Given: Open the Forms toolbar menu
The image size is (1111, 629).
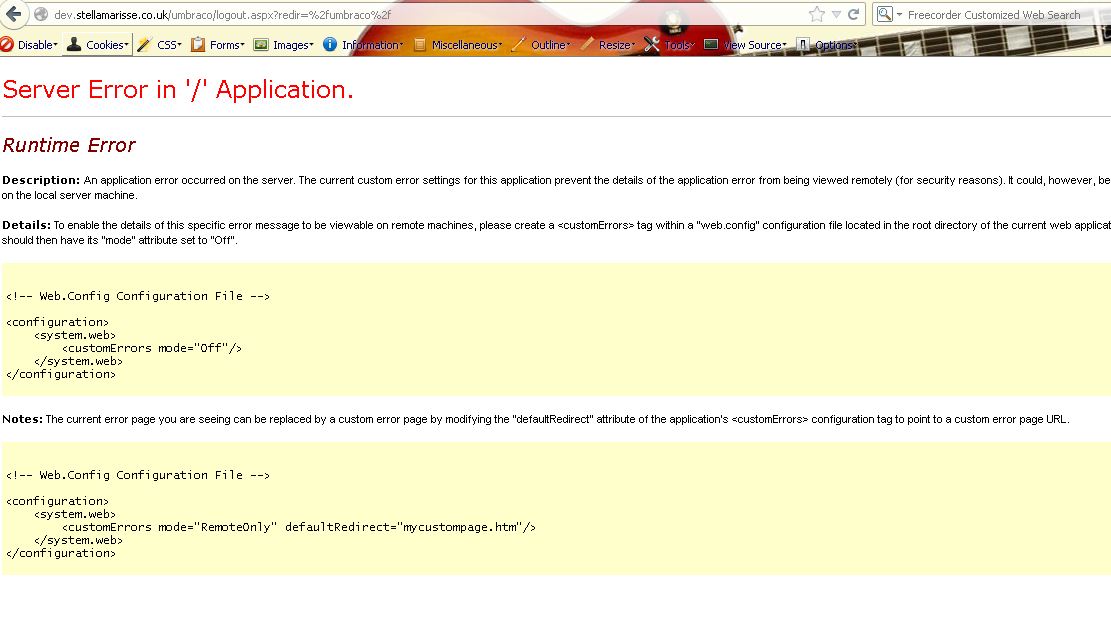Looking at the screenshot, I should click(x=227, y=45).
